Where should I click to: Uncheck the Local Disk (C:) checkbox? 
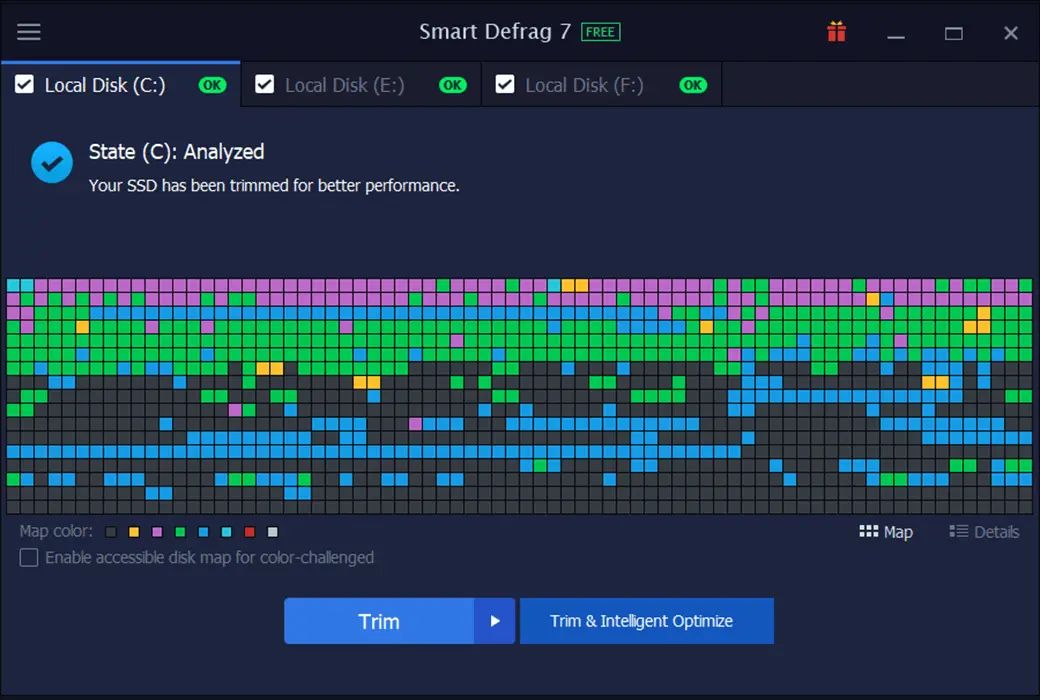click(25, 84)
